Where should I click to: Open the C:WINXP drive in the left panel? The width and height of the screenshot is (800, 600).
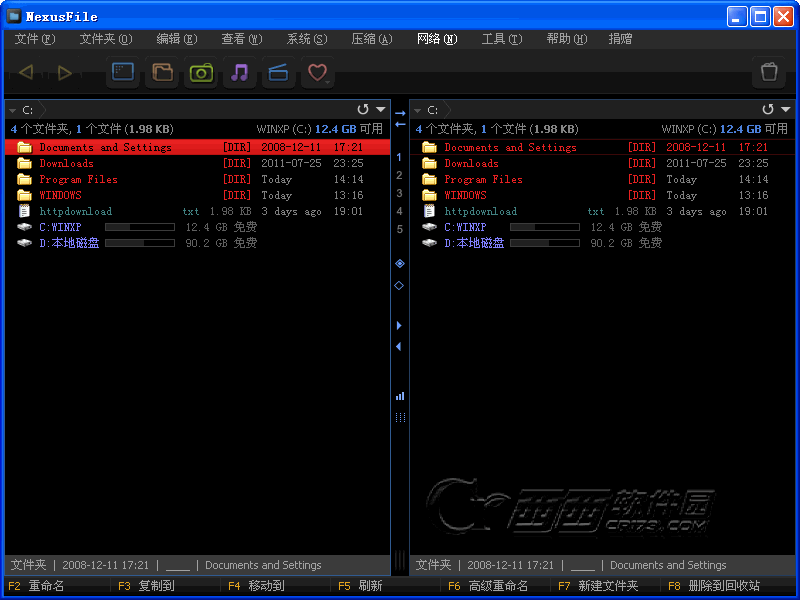coord(197,227)
